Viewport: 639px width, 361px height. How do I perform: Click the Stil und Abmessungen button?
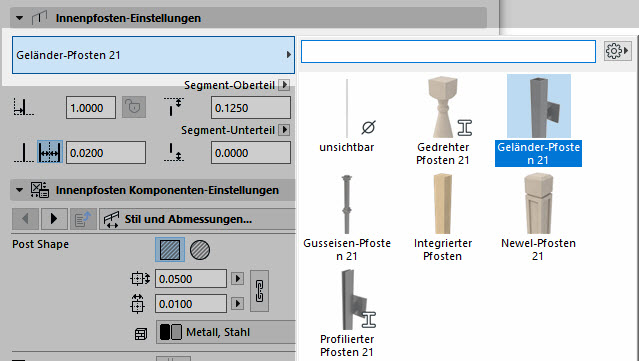coord(197,219)
